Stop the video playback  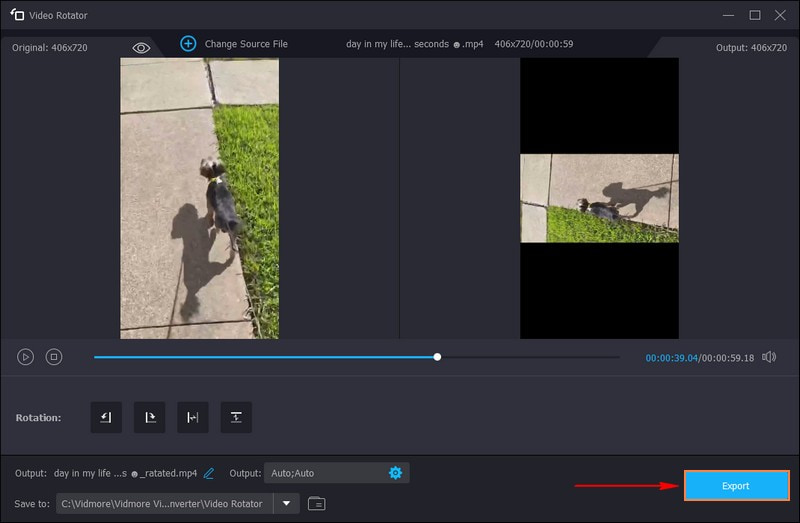click(54, 357)
